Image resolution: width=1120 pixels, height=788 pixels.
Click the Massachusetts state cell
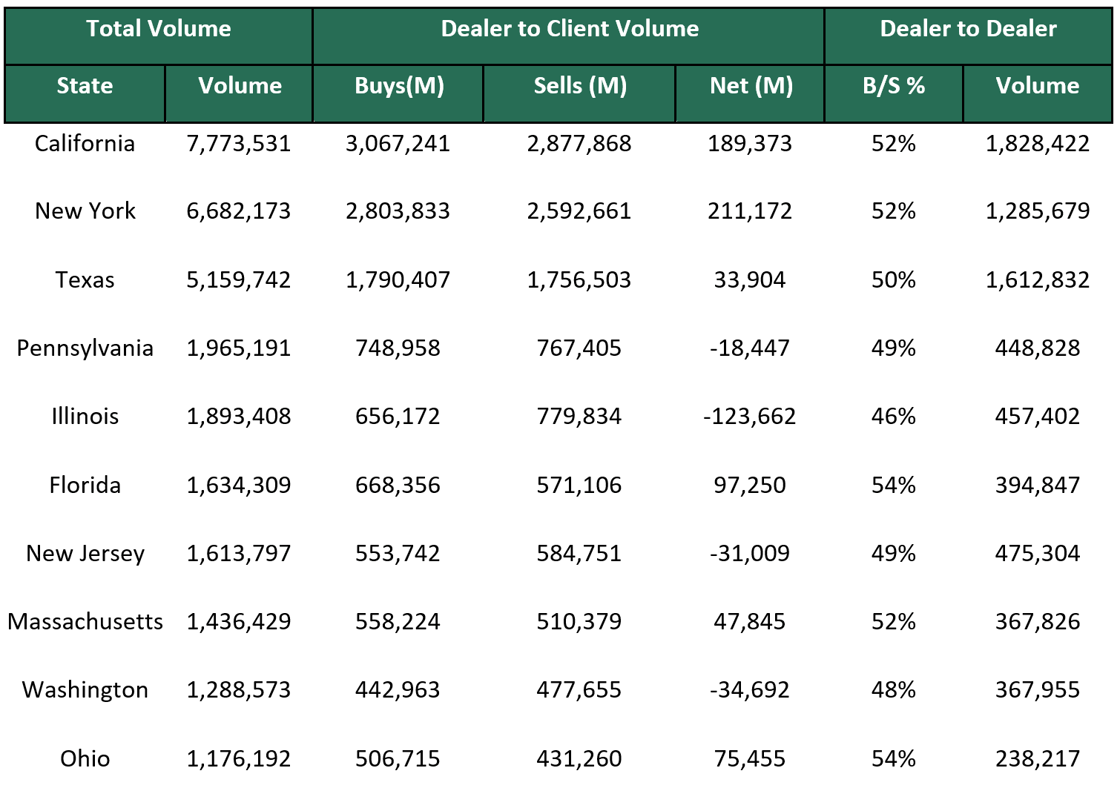coord(85,622)
